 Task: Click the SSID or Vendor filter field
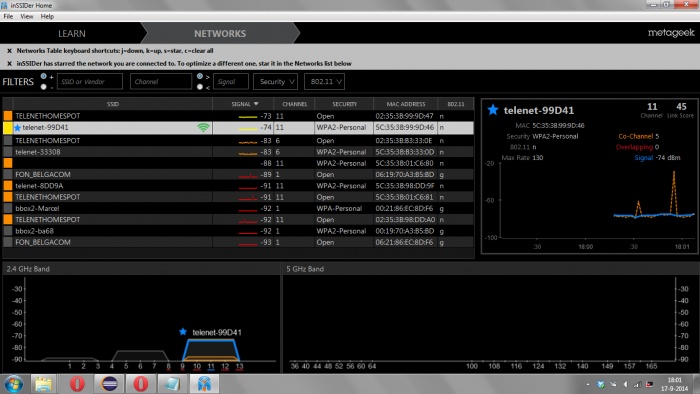click(90, 82)
